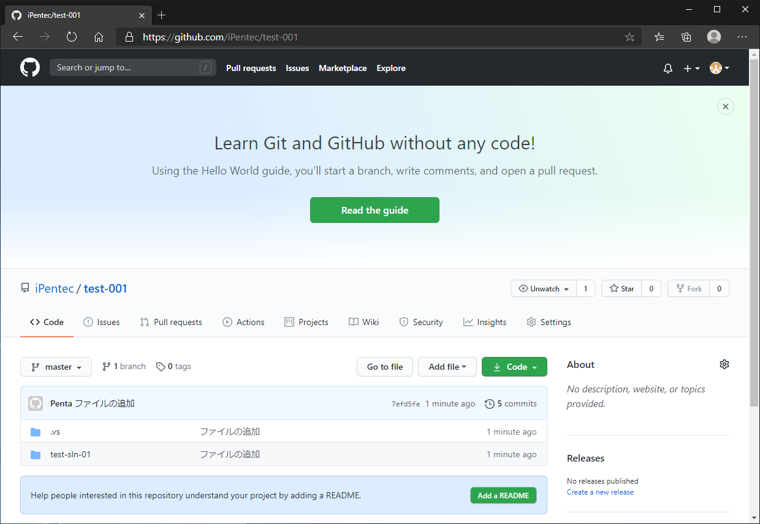Viewport: 760px width, 524px height.
Task: Open Pull requests in top navigation
Action: tap(251, 68)
